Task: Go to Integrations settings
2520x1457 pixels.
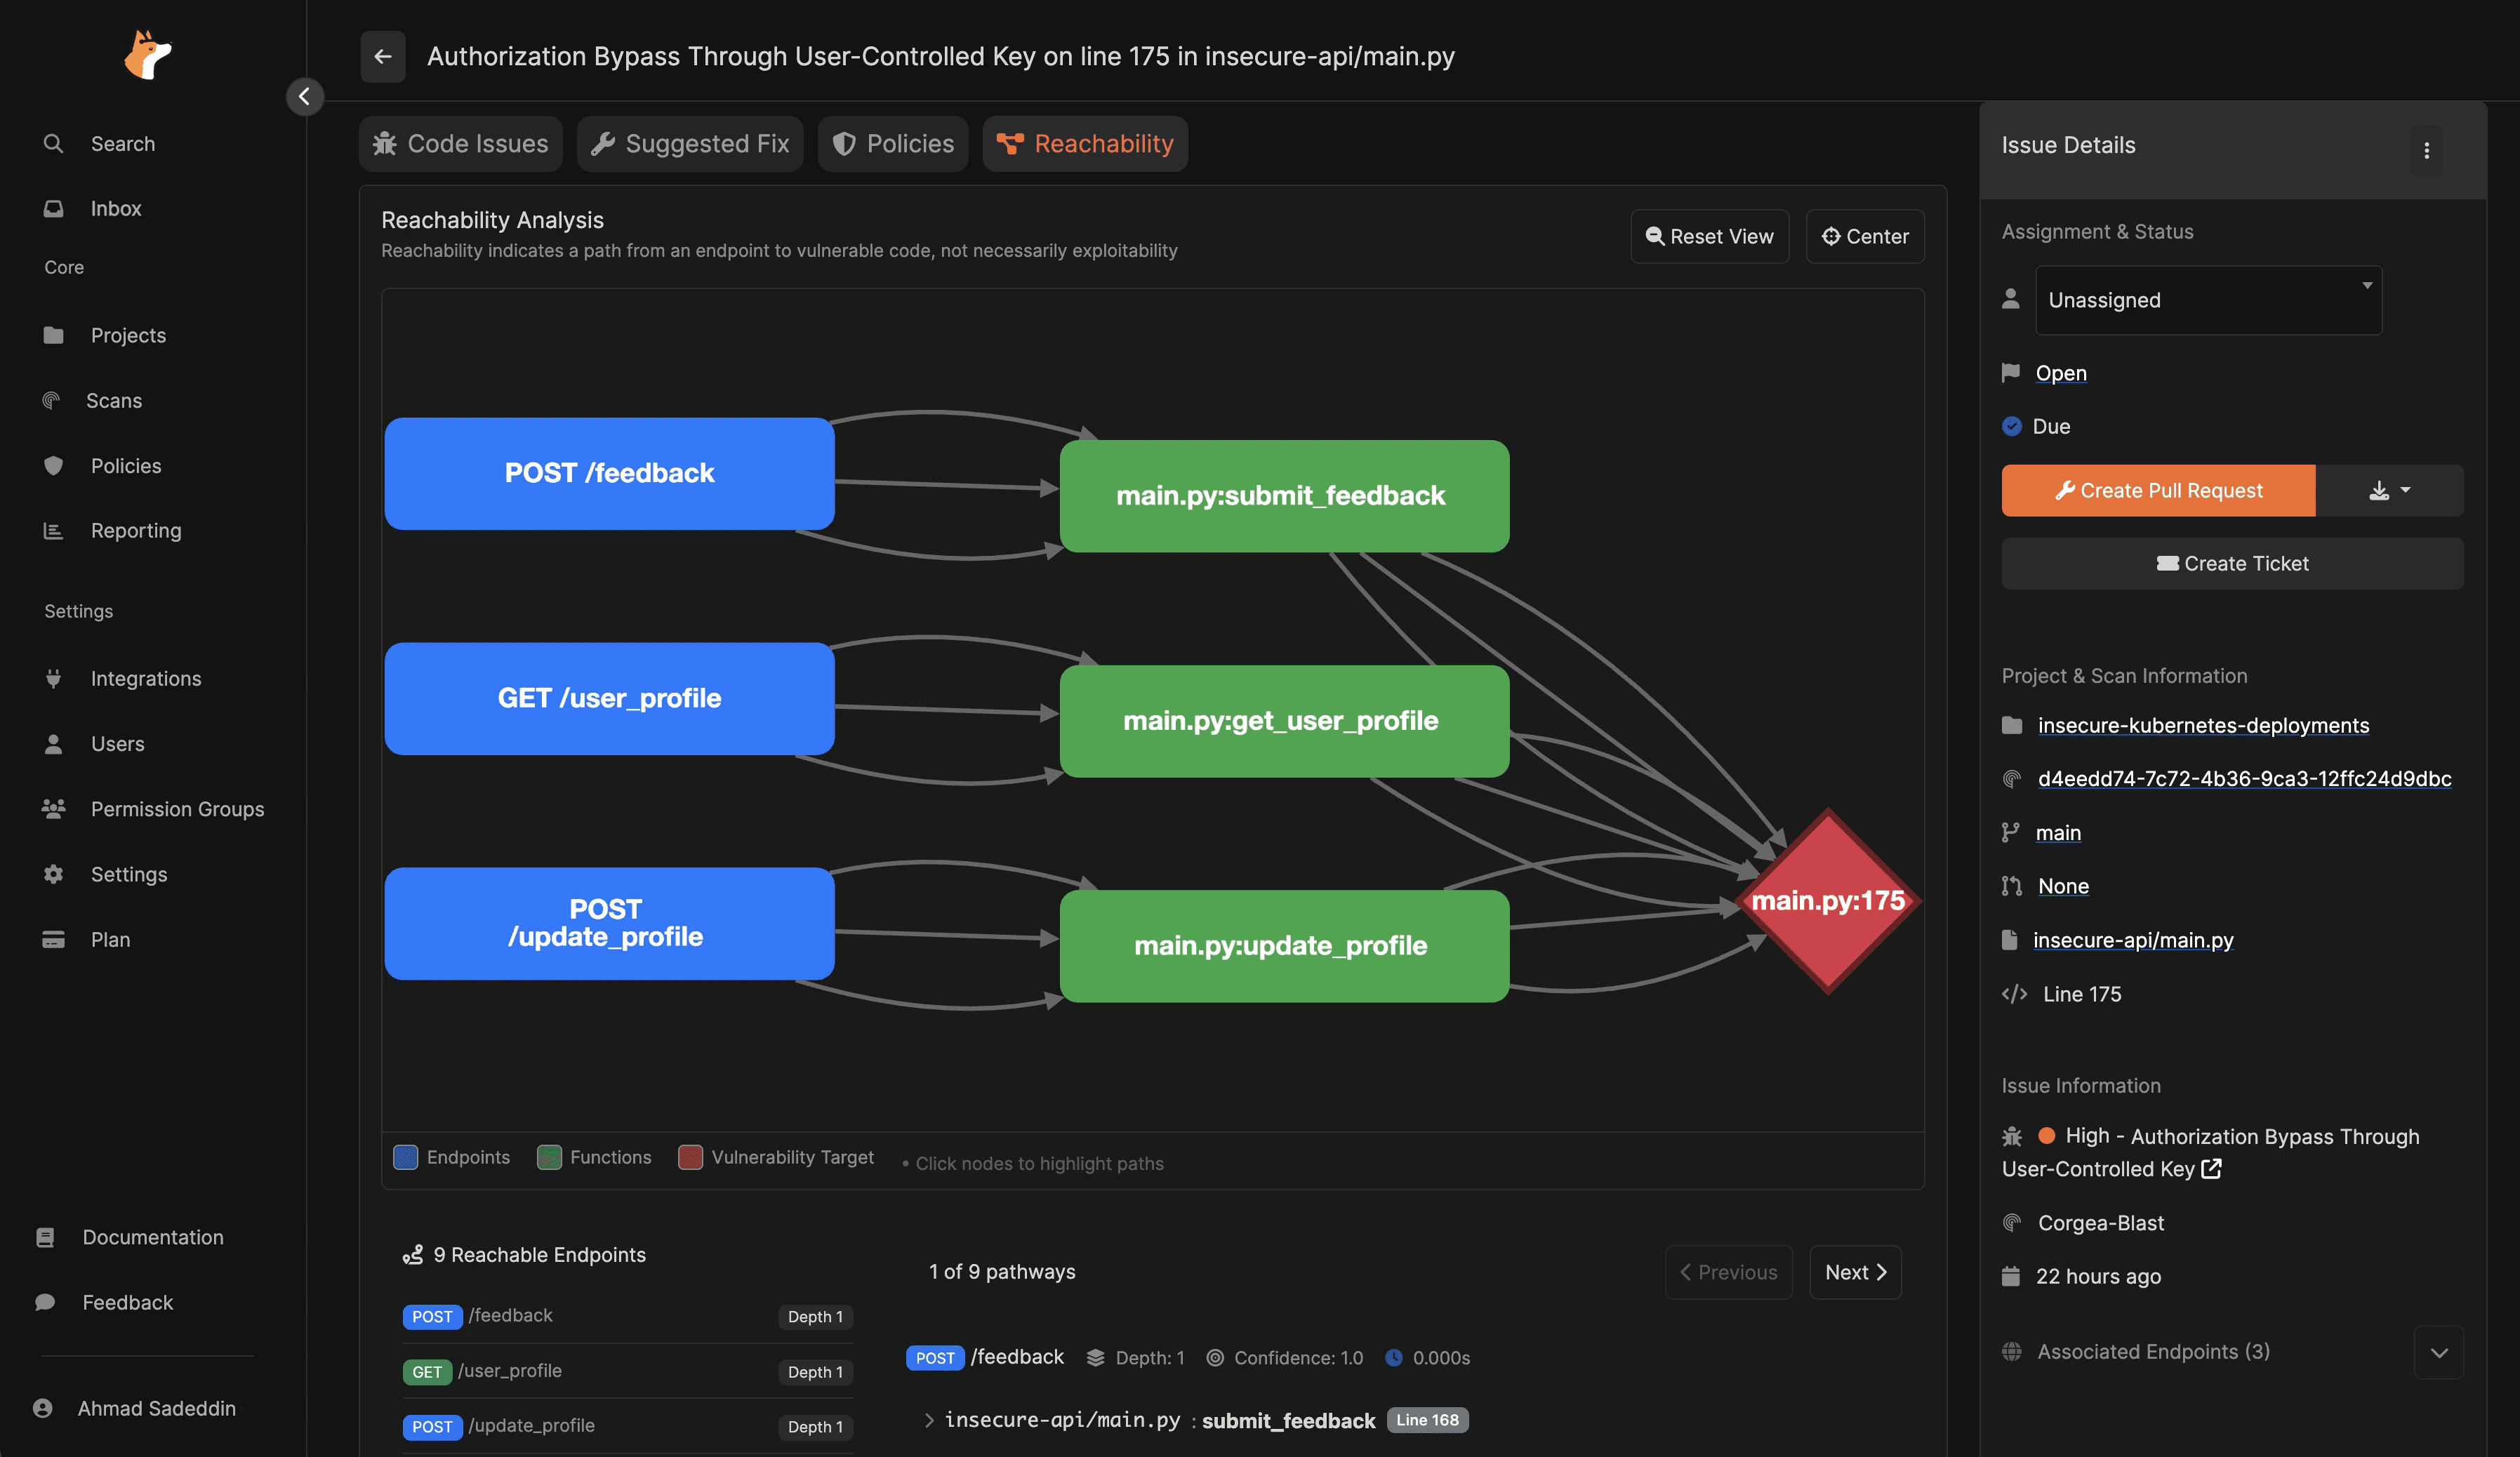Action: 145,678
